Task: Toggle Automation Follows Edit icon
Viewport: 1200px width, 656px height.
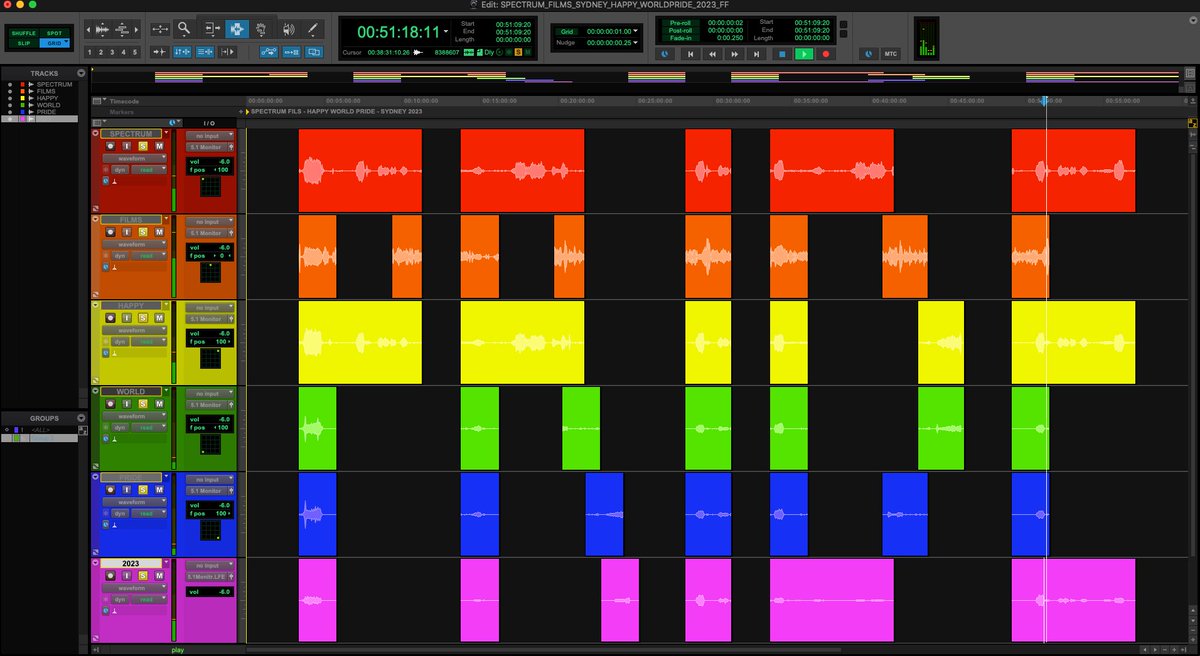Action: 268,52
